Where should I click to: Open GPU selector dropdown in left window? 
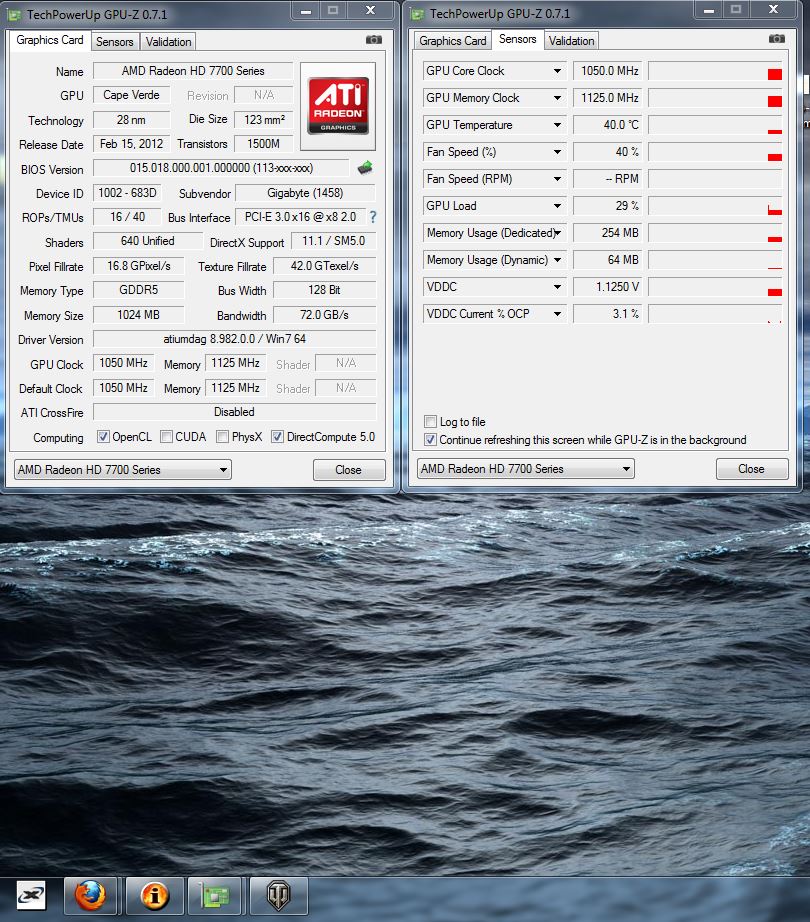point(123,470)
